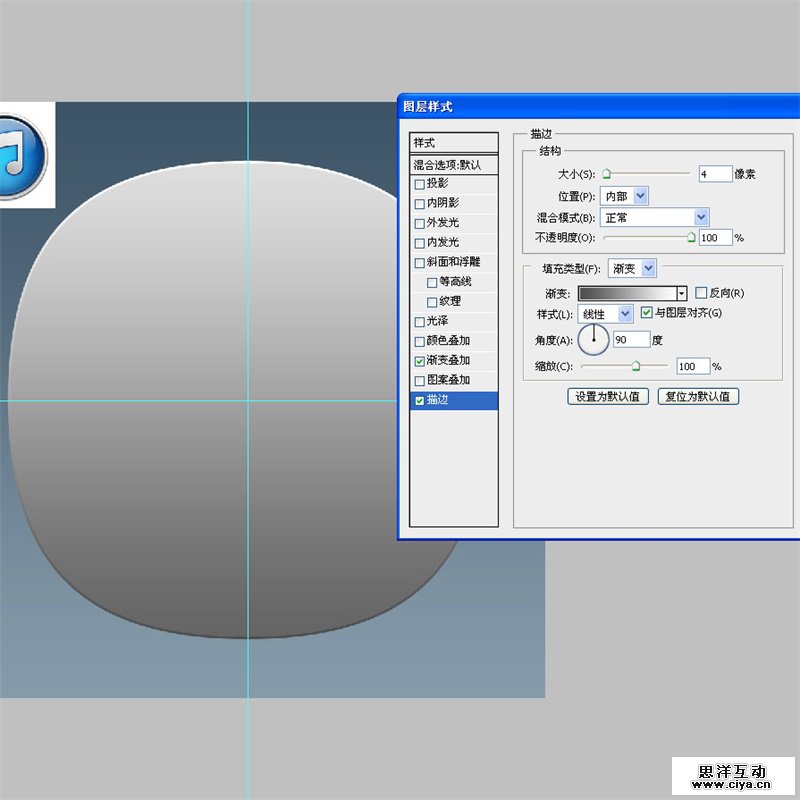Click the 设置为默认值 button
The height and width of the screenshot is (800, 800).
608,396
